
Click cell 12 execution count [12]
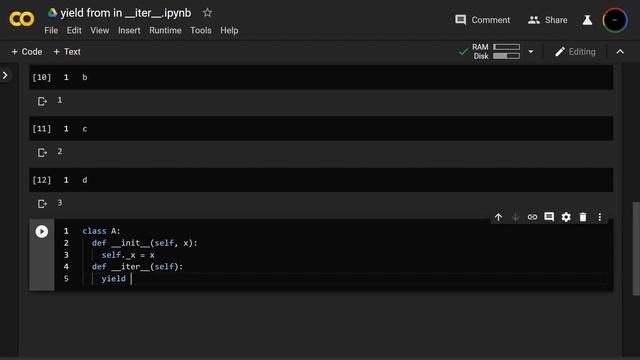42,180
